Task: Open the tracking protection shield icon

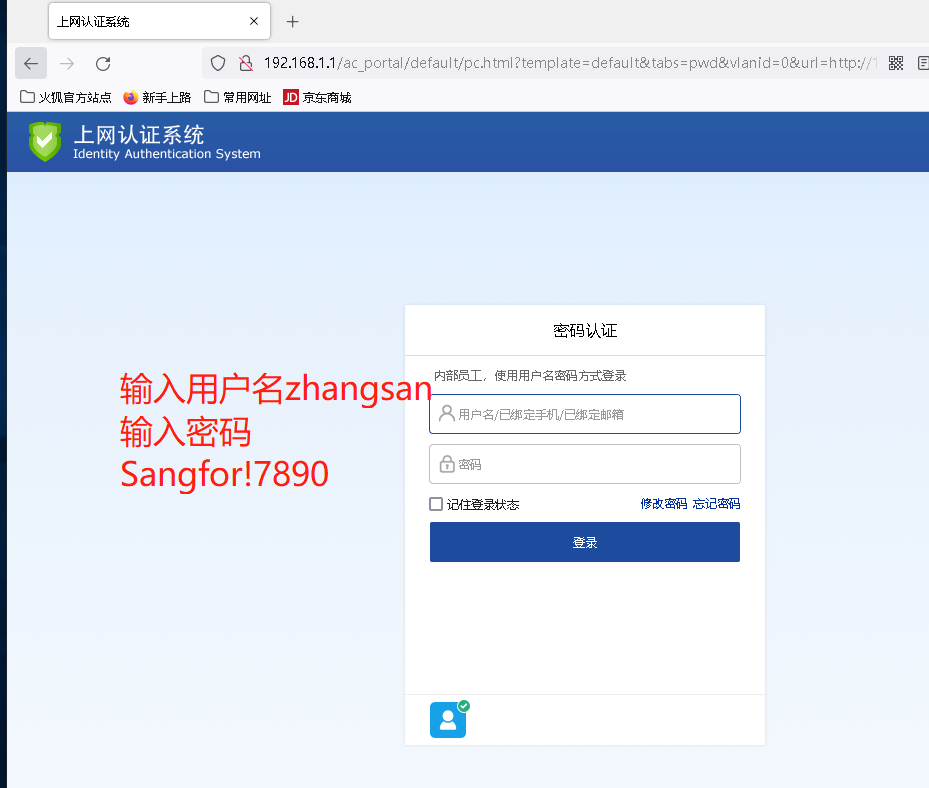Action: [x=219, y=64]
